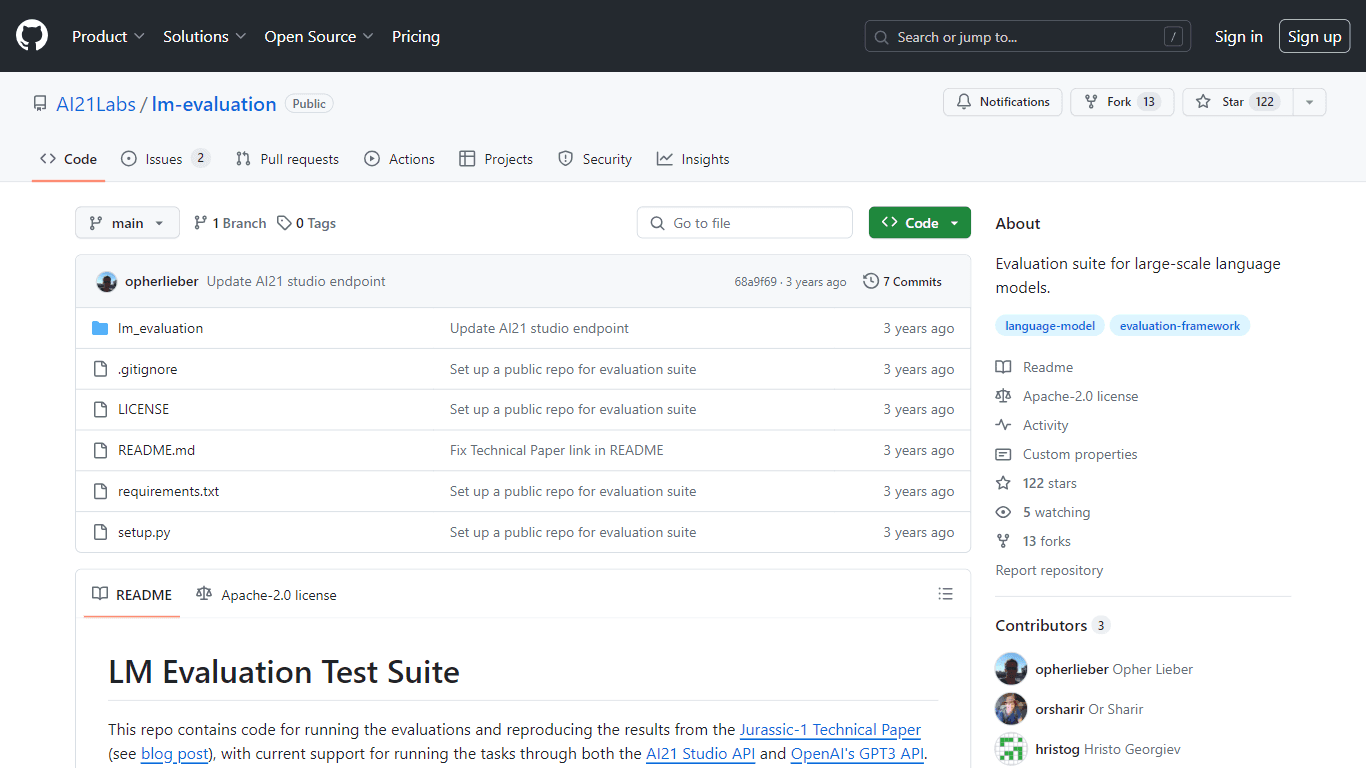Star the lm-evaluation repository

[x=1238, y=102]
